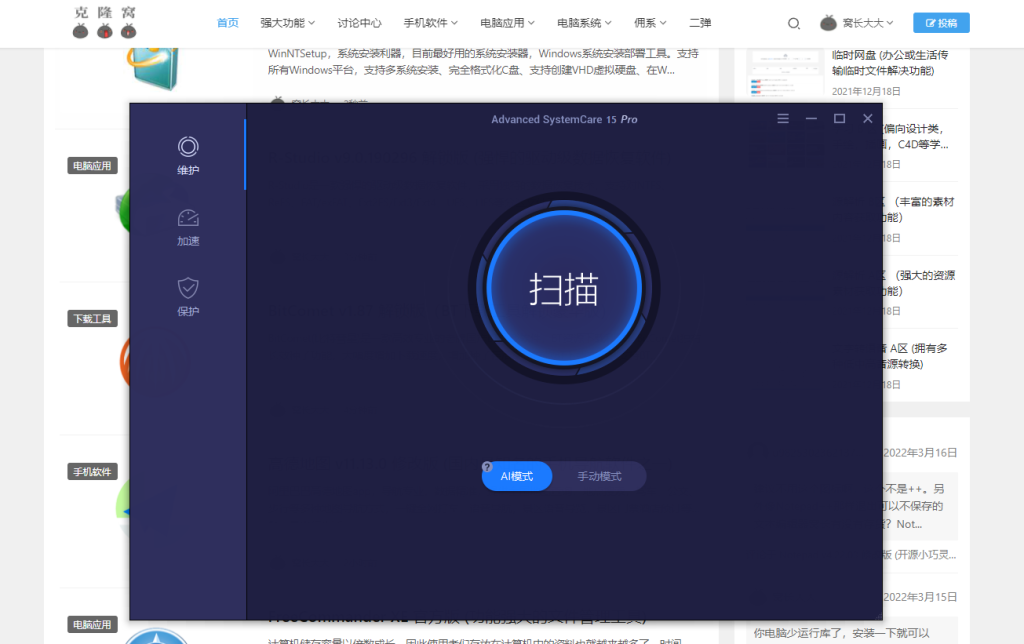This screenshot has height=644, width=1024.
Task: Close the Advanced SystemCare window
Action: (867, 118)
